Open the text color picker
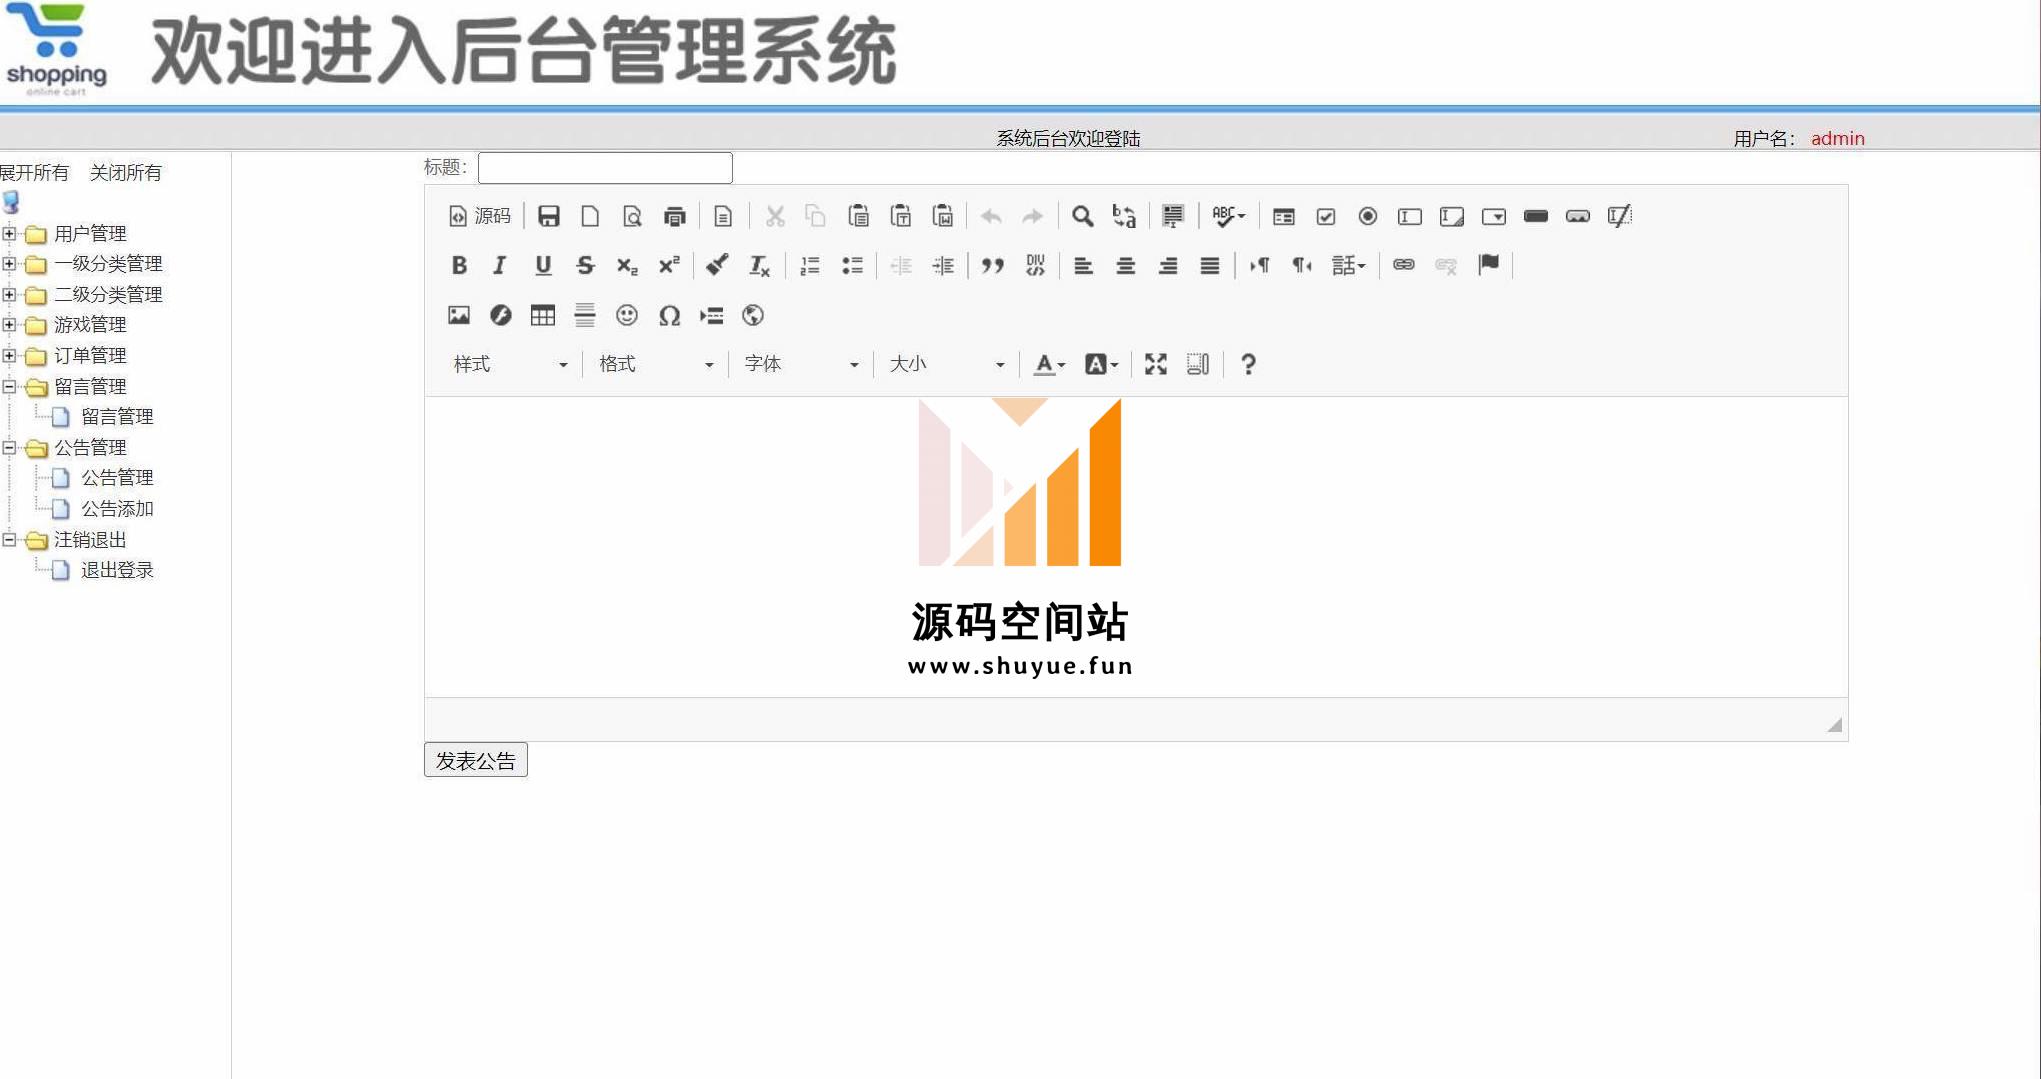This screenshot has height=1079, width=2041. coord(1049,364)
